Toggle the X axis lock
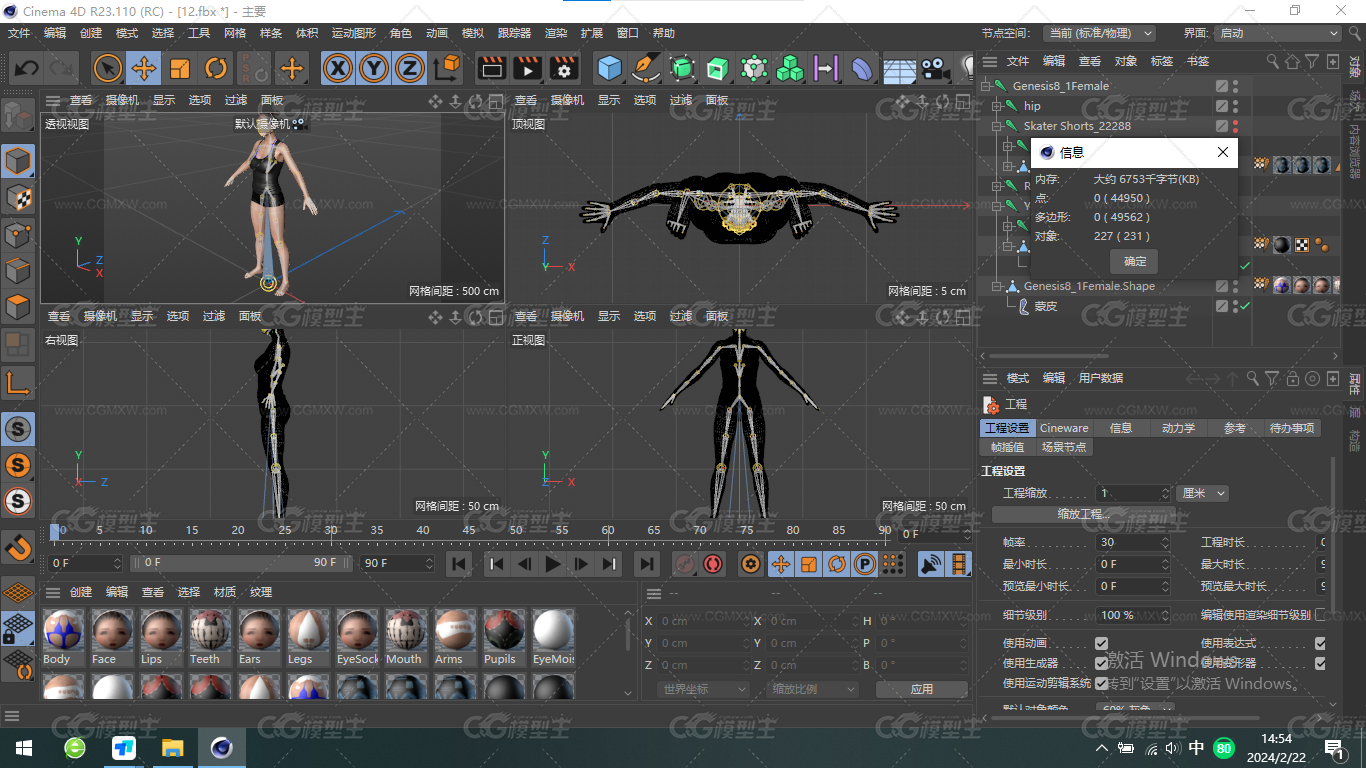This screenshot has height=768, width=1366. 339,68
